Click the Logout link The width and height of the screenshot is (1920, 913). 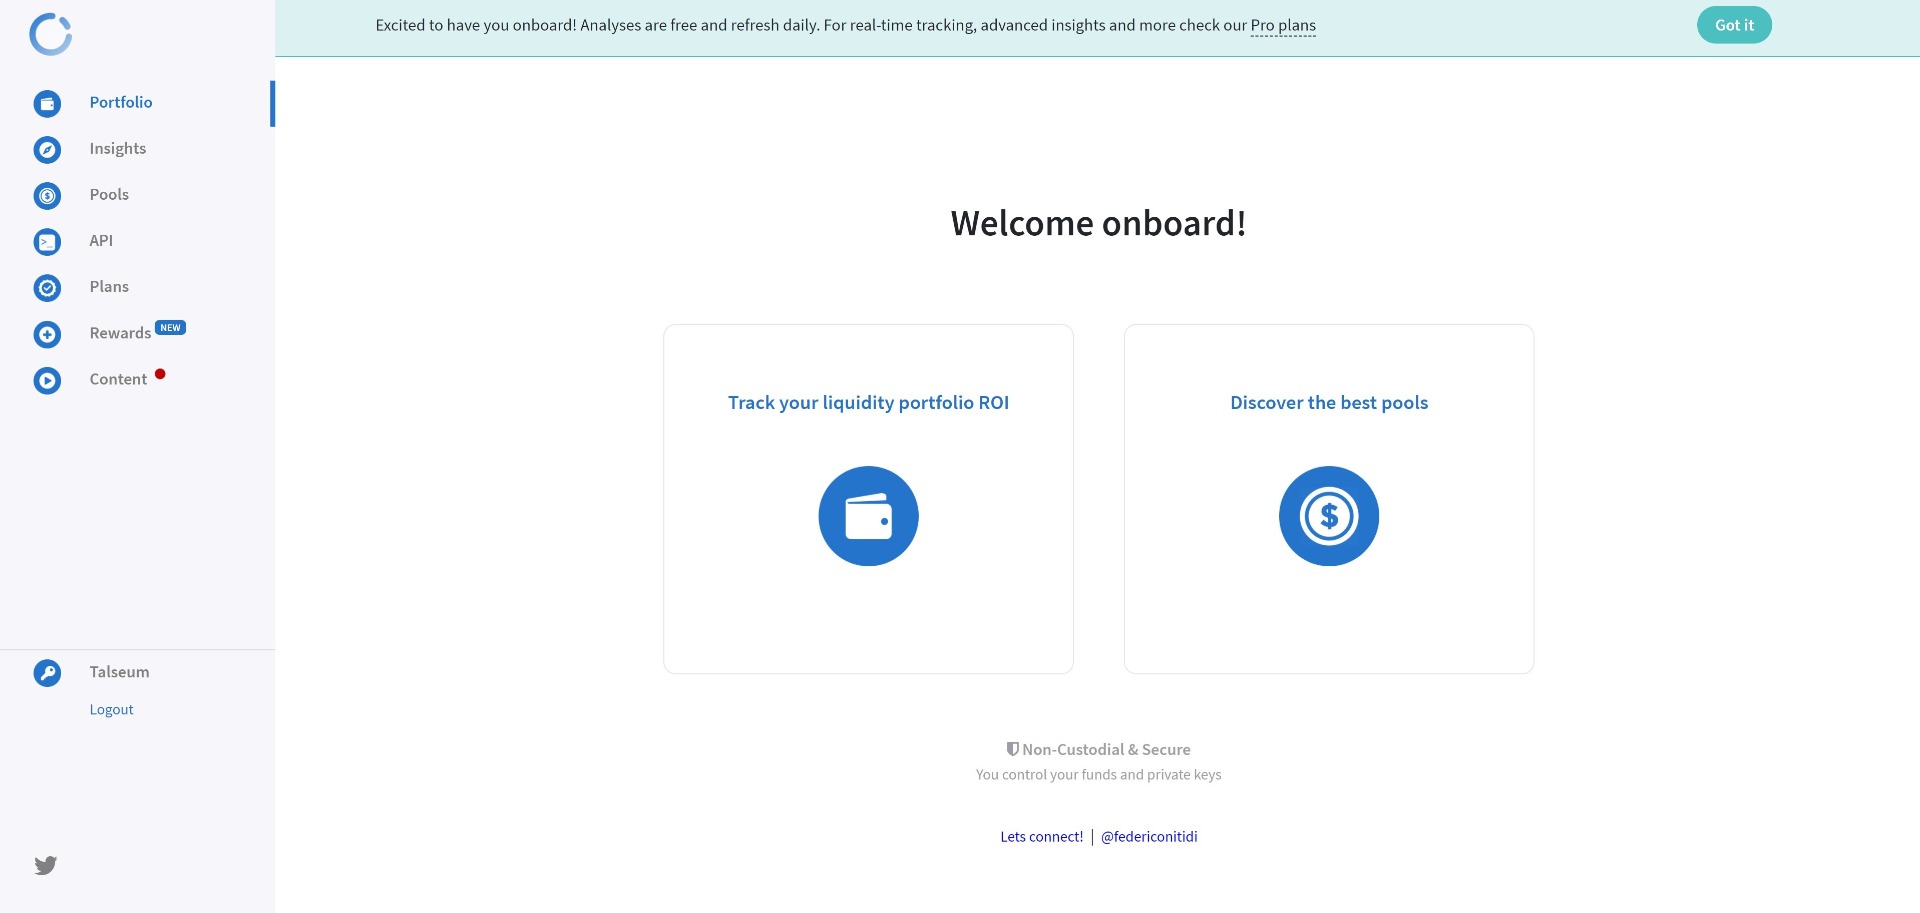pyautogui.click(x=111, y=709)
